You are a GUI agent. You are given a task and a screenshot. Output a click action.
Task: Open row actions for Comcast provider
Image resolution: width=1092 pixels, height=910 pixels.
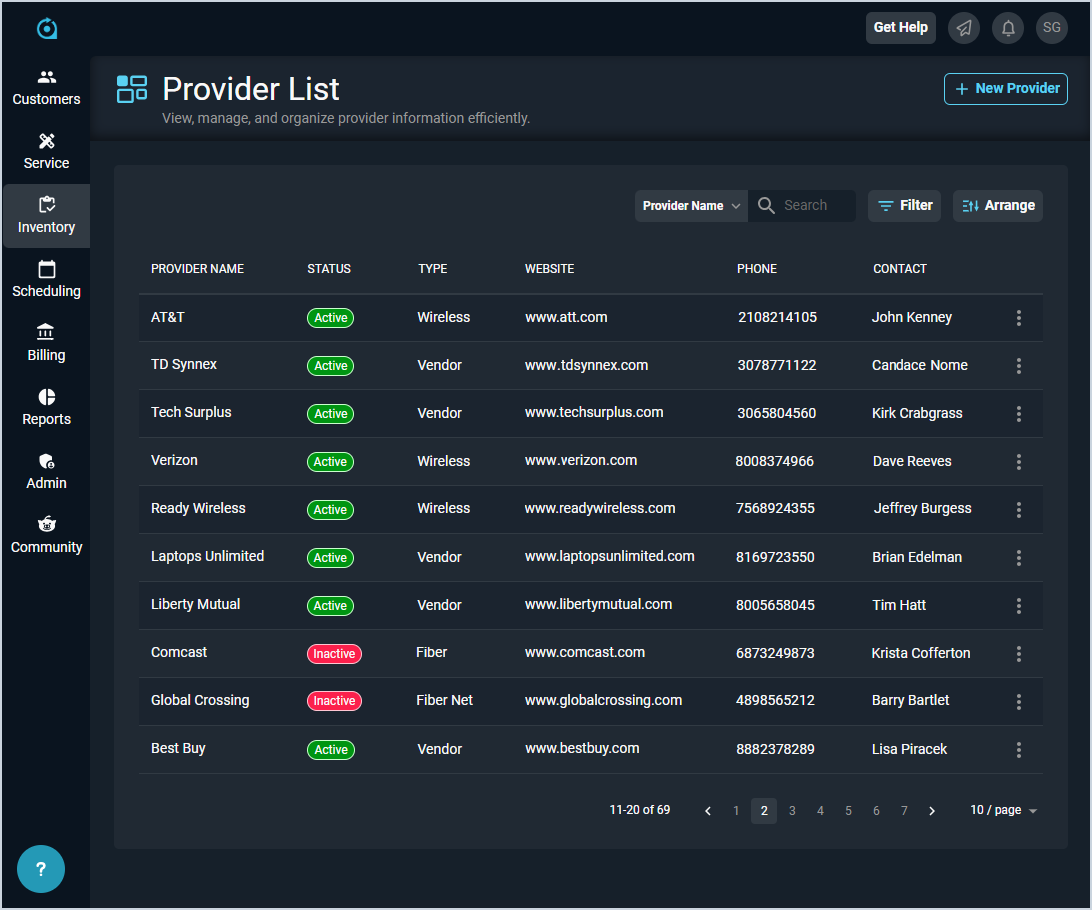1019,654
